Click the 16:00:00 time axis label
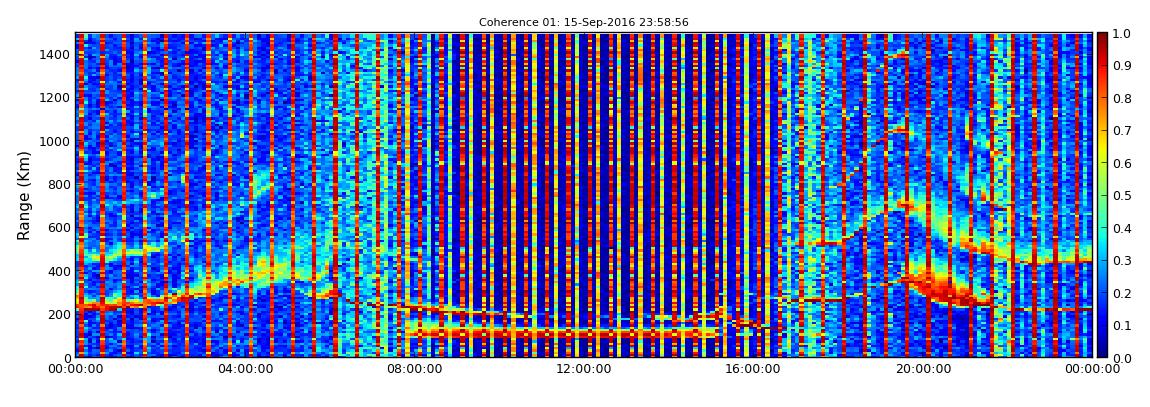 click(x=754, y=370)
